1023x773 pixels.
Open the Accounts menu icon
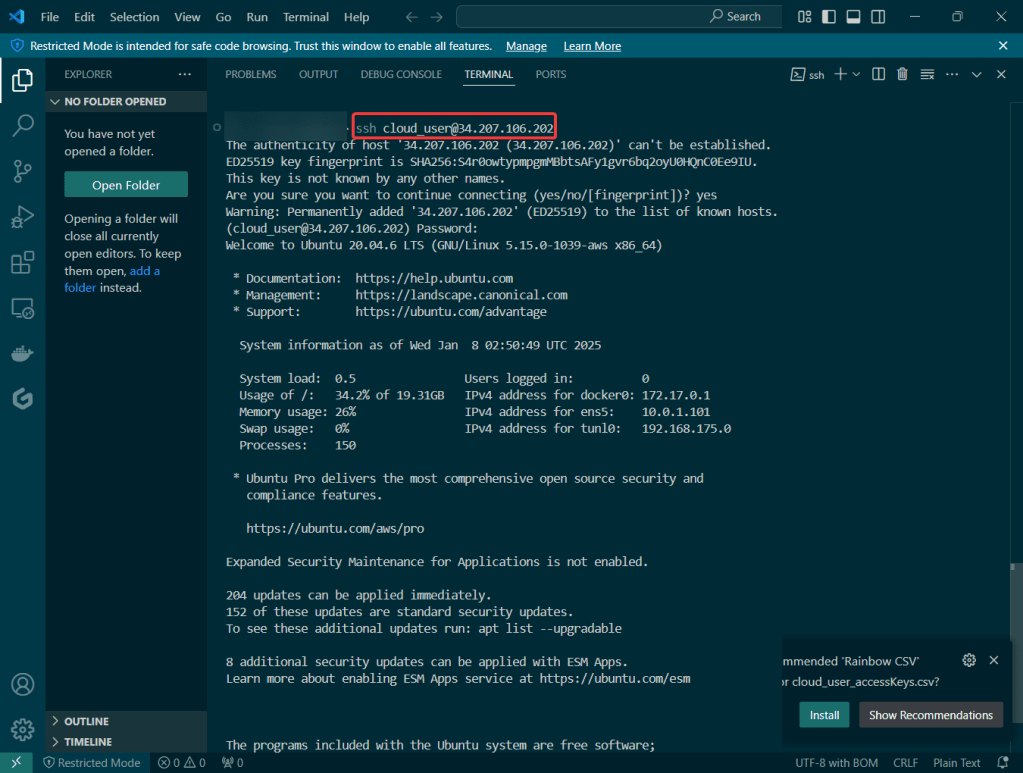pyautogui.click(x=22, y=685)
